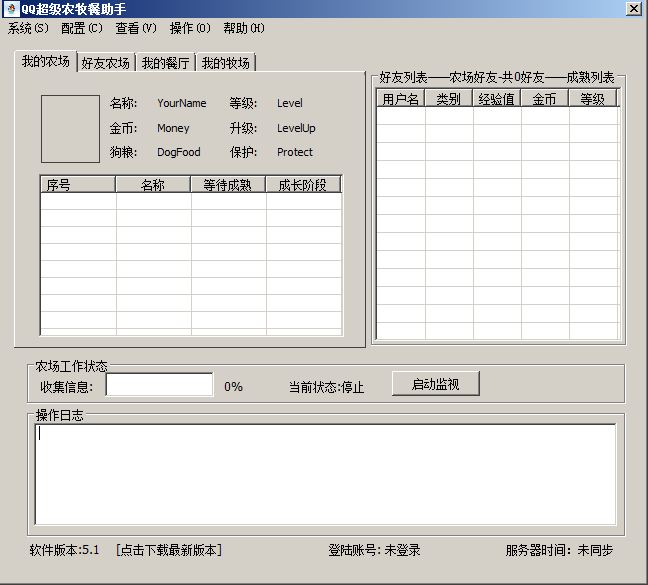The width and height of the screenshot is (648, 585).
Task: Click the Protect value text
Action: (295, 152)
